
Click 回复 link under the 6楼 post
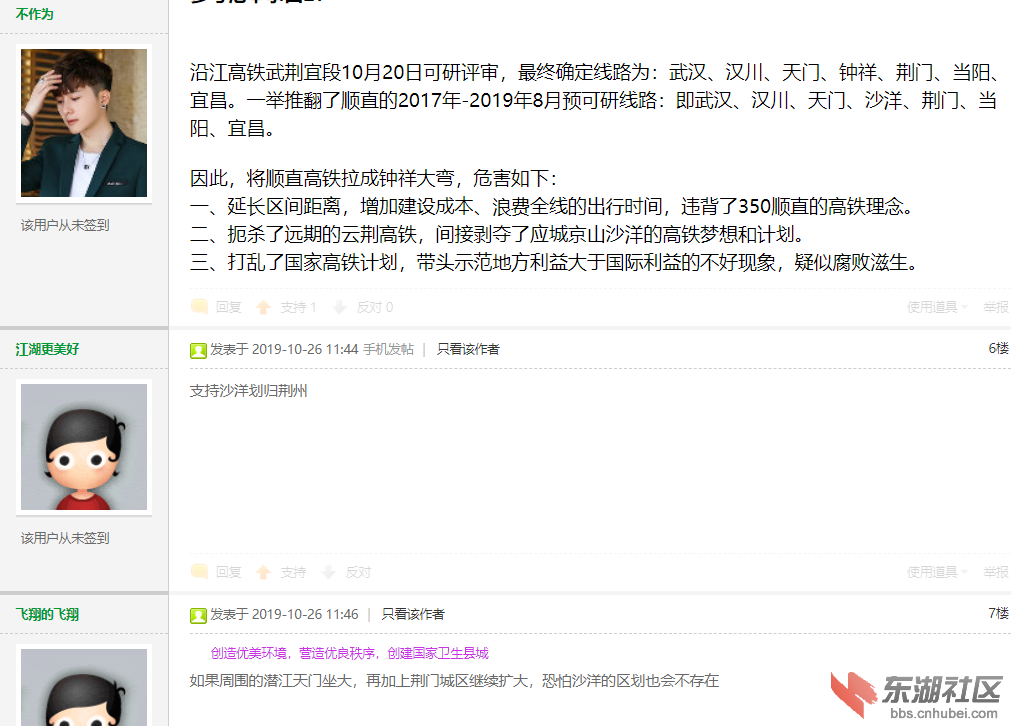tap(228, 573)
